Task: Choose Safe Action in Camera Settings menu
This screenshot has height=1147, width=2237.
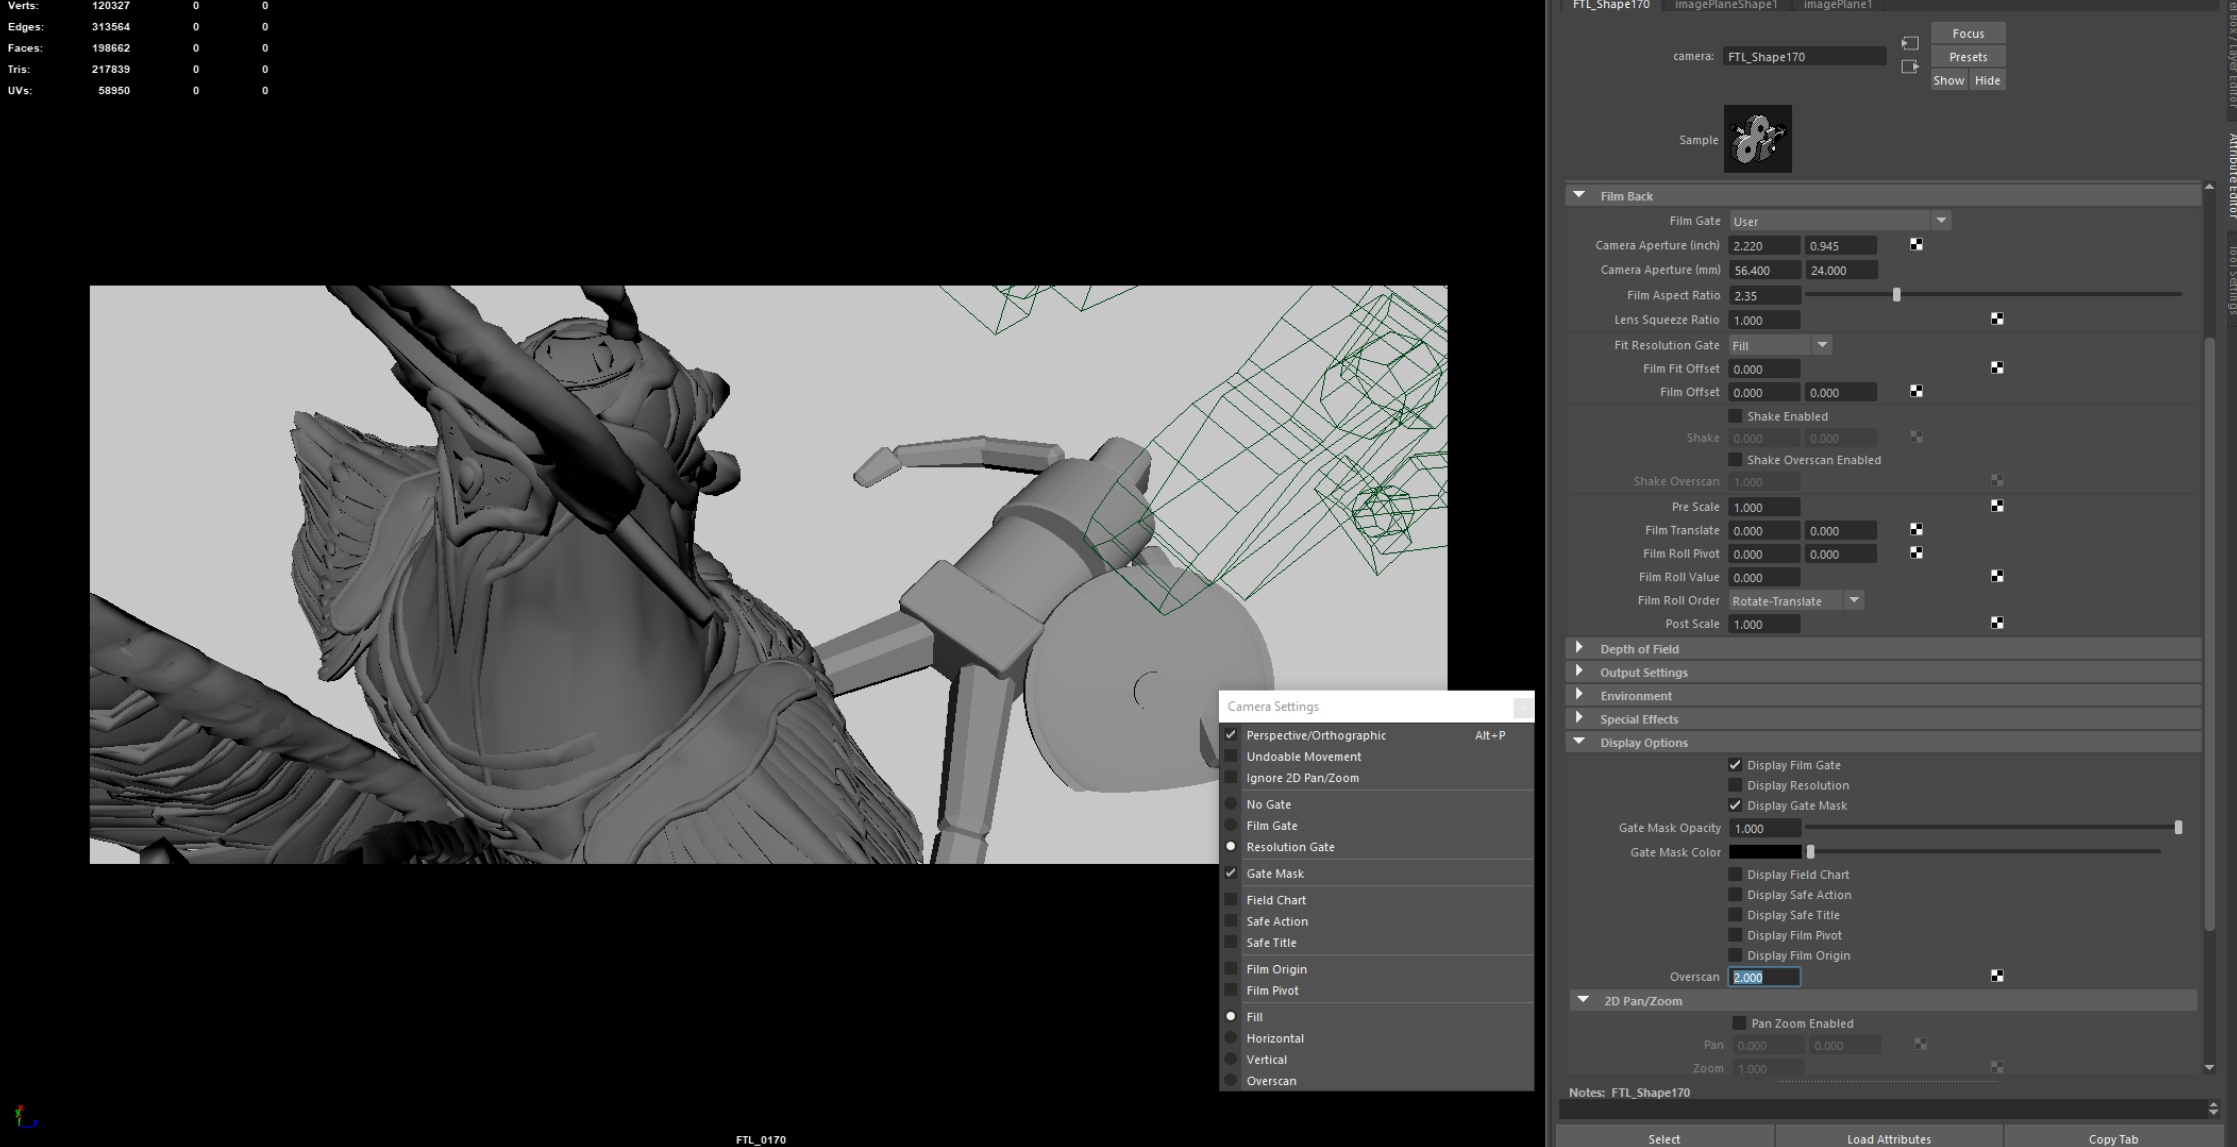Action: point(1277,921)
